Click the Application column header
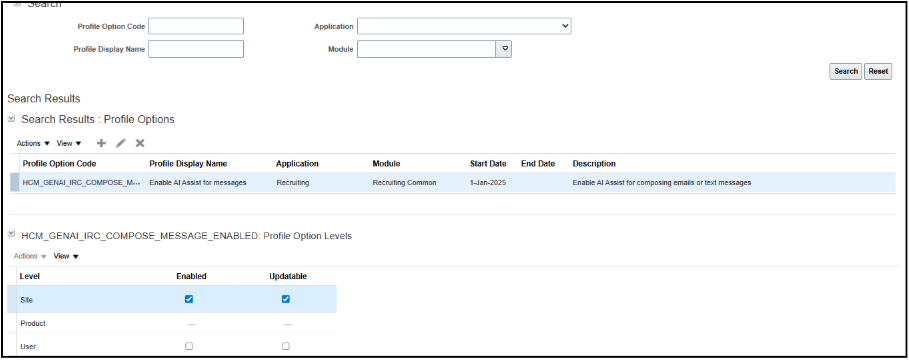 (297, 163)
